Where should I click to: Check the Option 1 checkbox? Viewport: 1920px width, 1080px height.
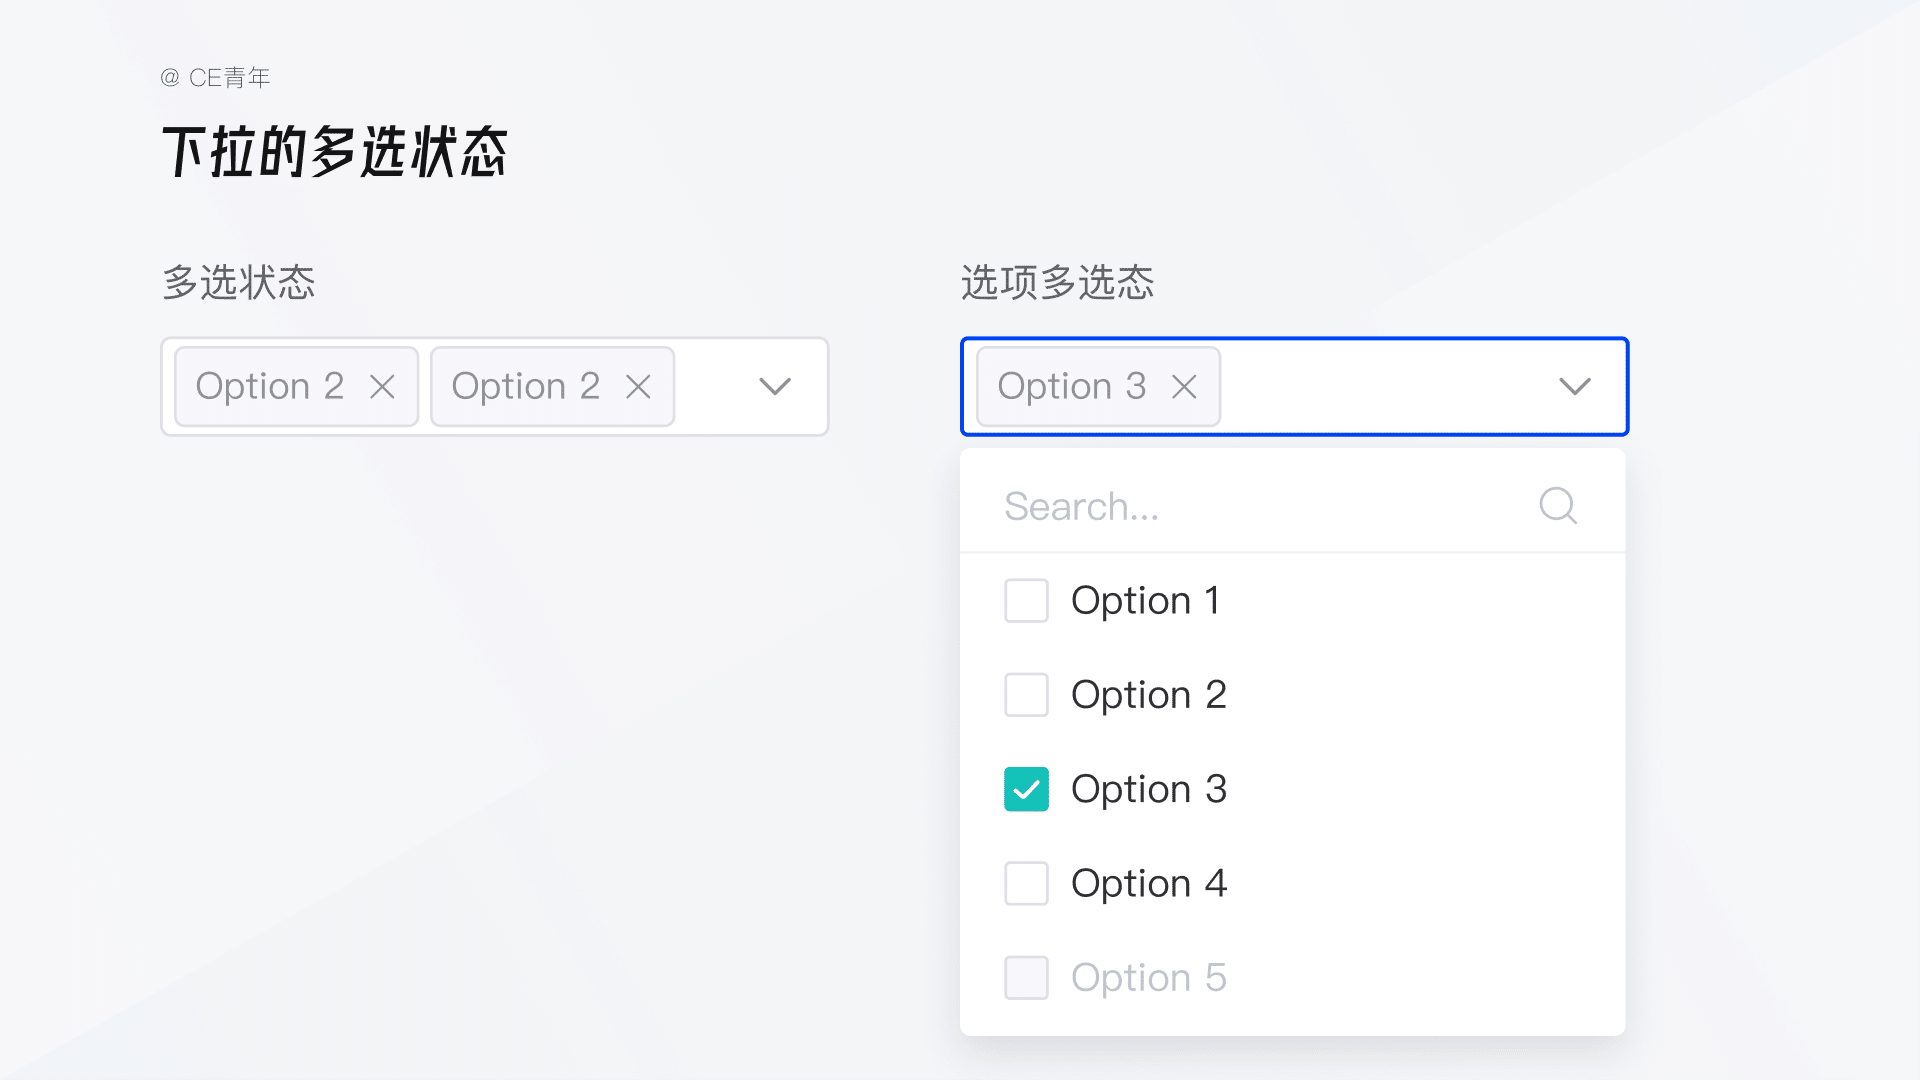[x=1026, y=601]
